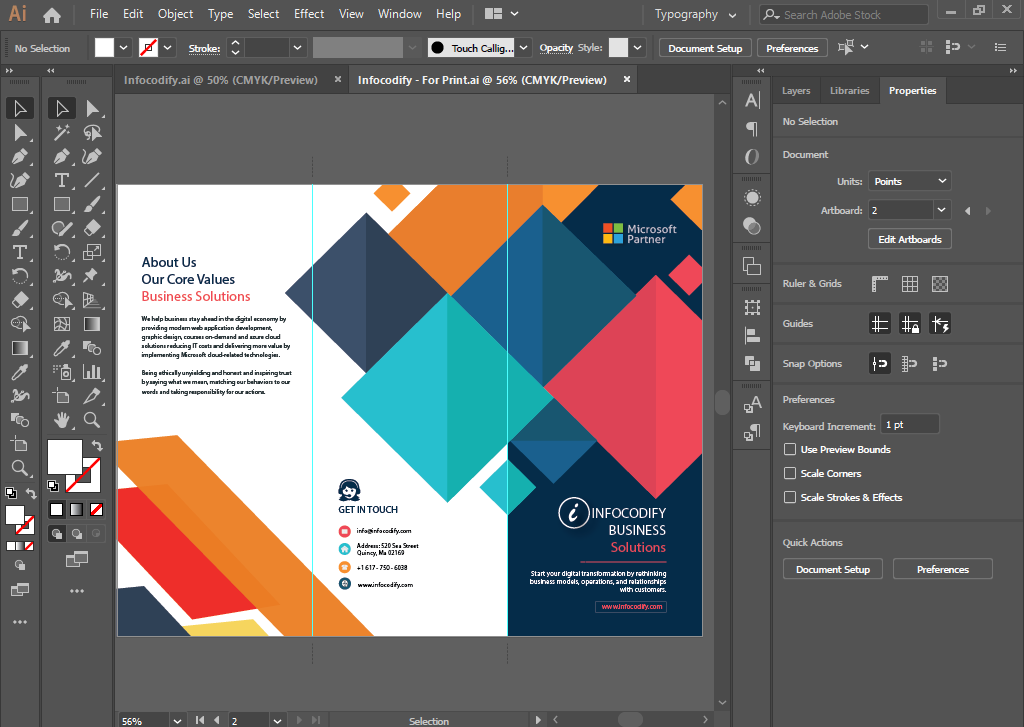The width and height of the screenshot is (1024, 727).
Task: Enable Use Preview Bounds checkbox
Action: pyautogui.click(x=791, y=450)
